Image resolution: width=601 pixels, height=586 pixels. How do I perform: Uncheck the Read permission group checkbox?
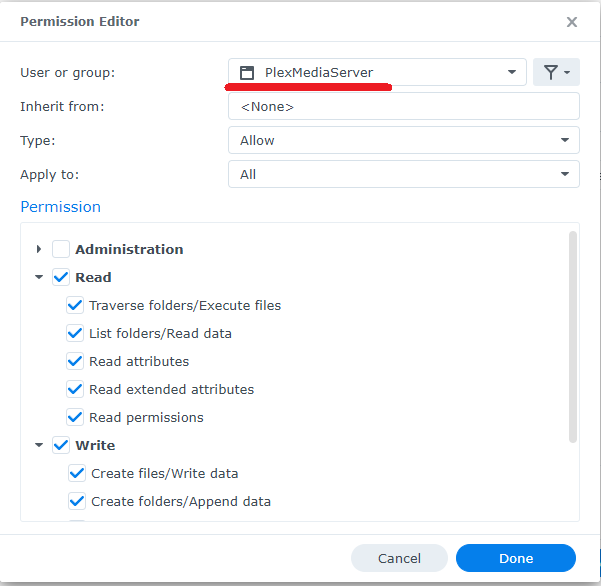click(x=61, y=277)
